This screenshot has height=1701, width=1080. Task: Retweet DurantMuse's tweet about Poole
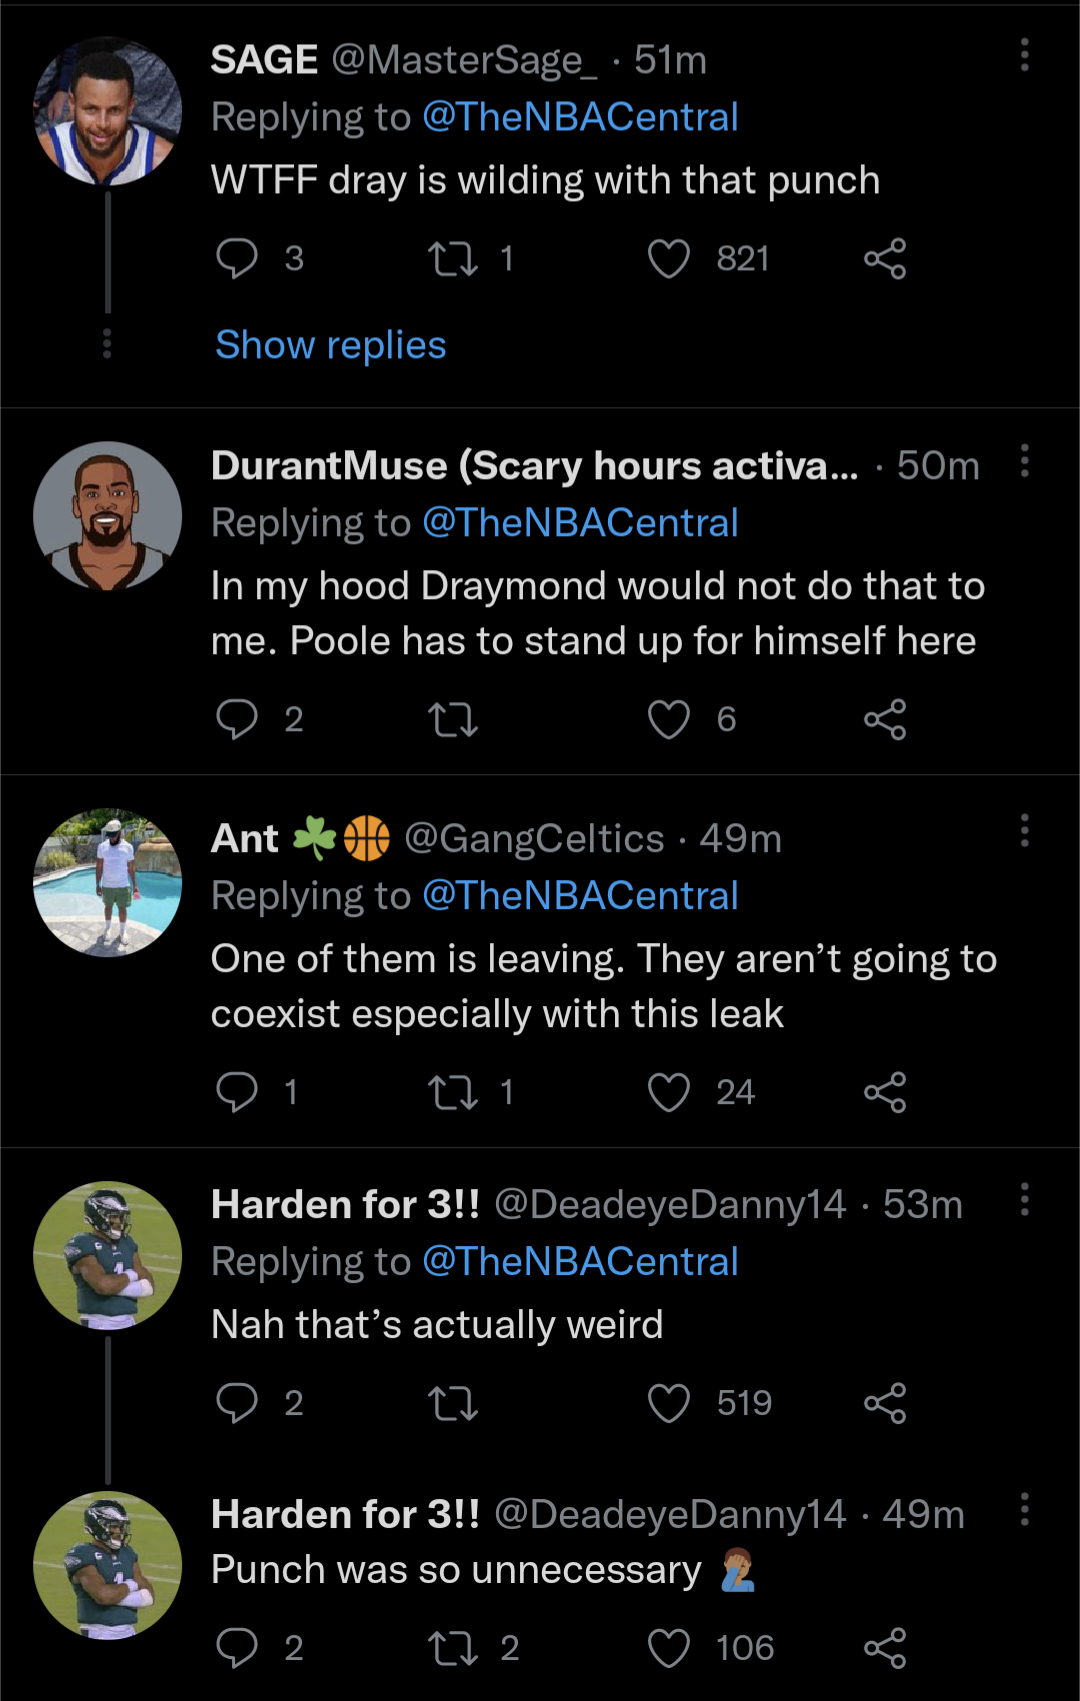453,719
